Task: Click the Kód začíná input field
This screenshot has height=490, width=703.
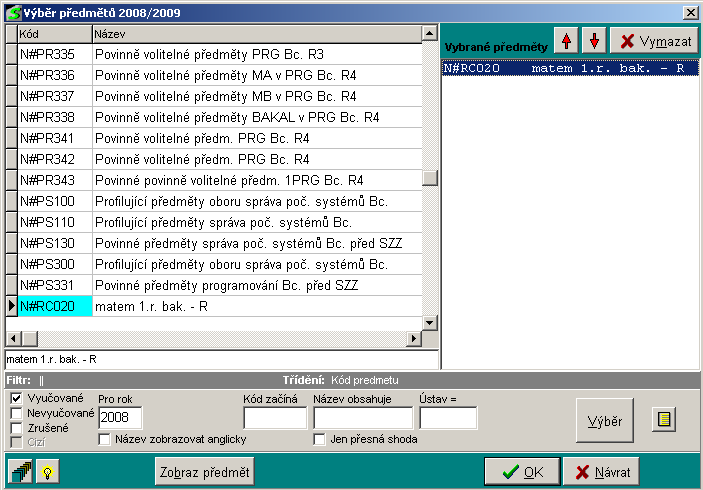Action: 275,417
